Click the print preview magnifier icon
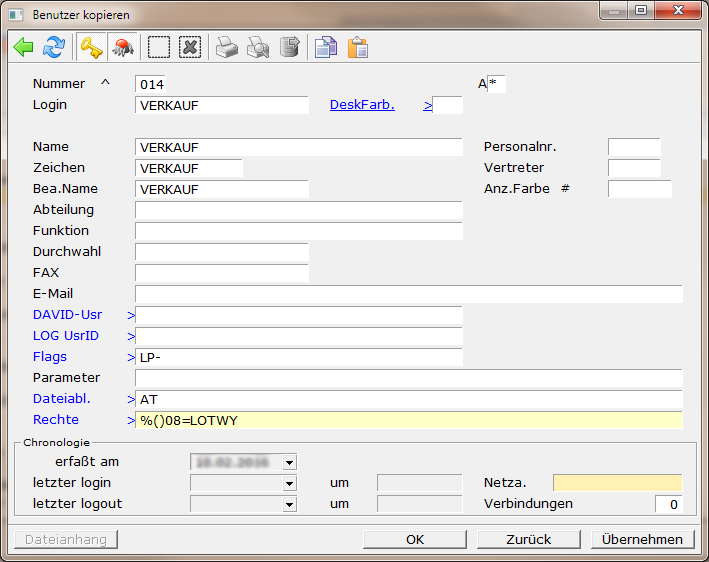The width and height of the screenshot is (709, 562). (258, 47)
